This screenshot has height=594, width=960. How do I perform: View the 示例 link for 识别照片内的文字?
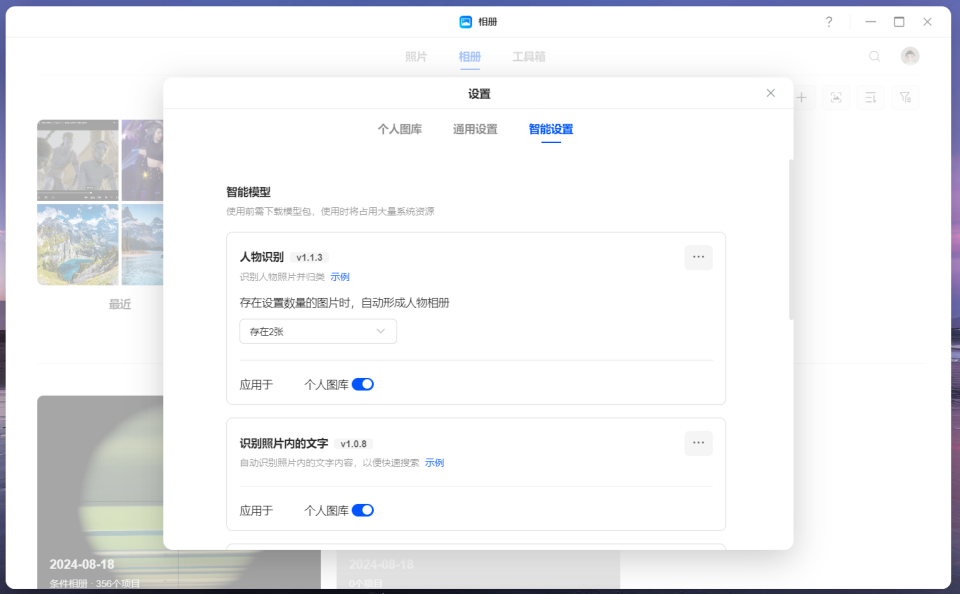(434, 462)
